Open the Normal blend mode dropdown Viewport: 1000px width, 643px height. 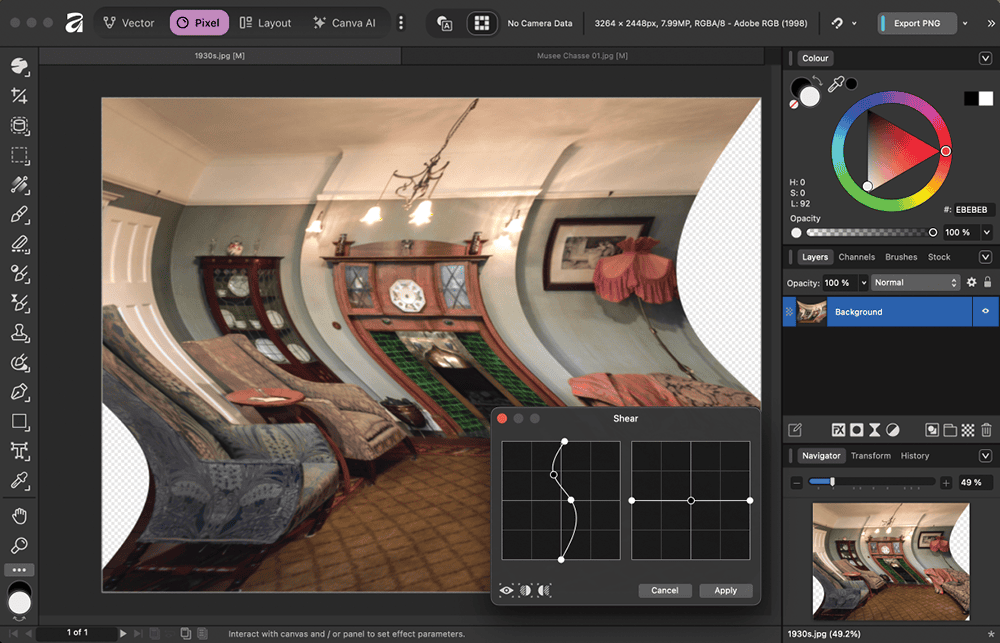pos(915,283)
